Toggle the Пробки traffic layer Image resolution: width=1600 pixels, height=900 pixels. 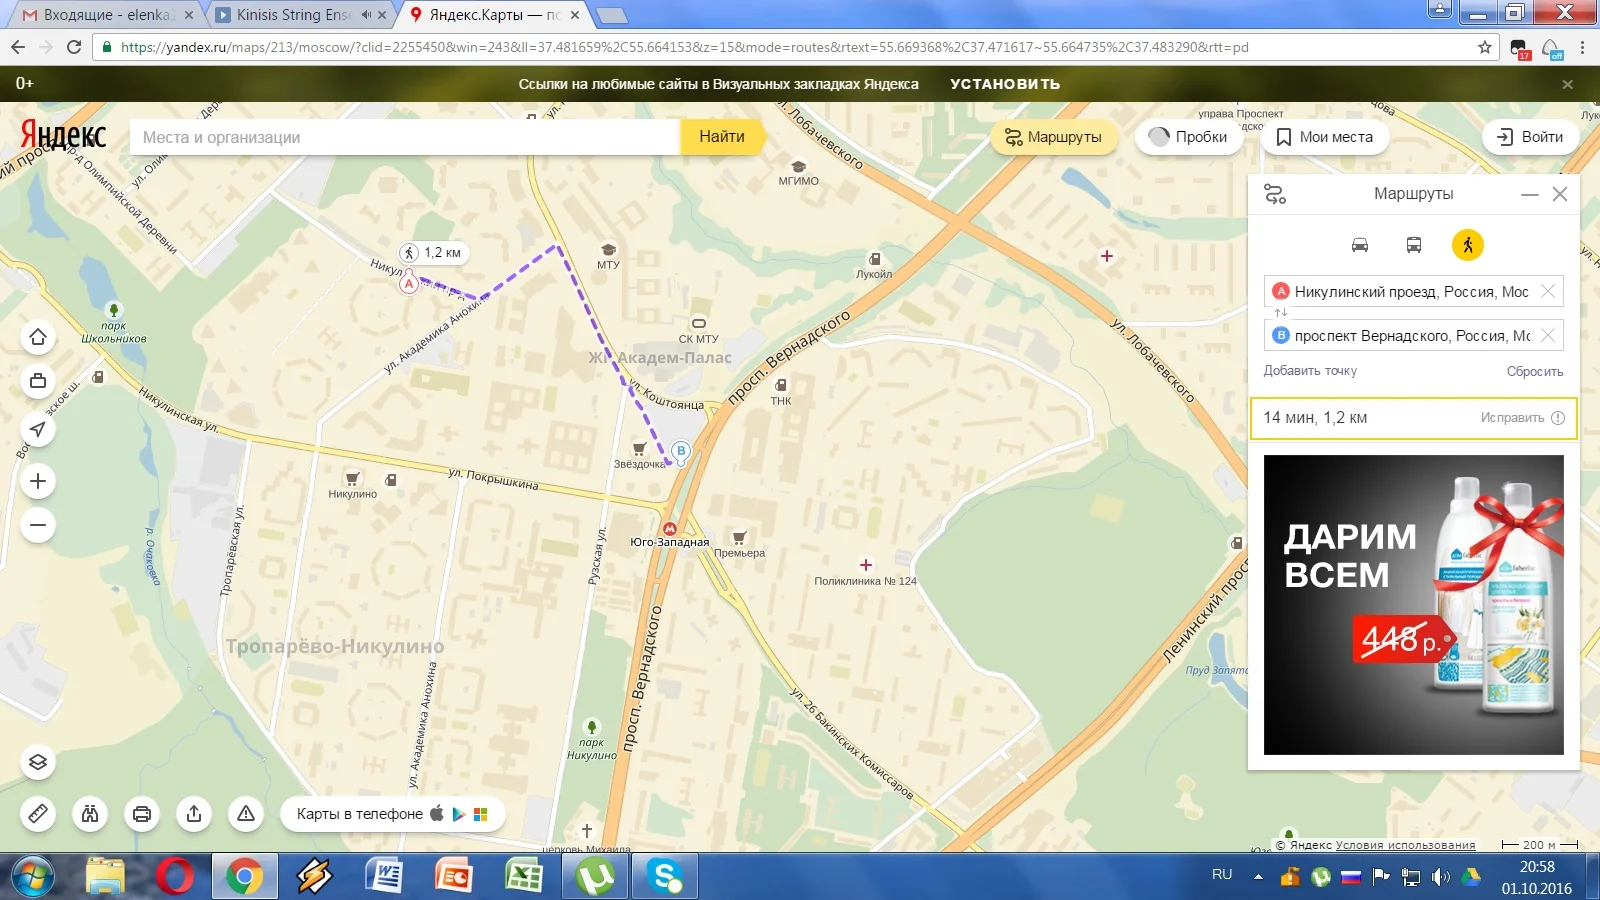pos(1188,137)
